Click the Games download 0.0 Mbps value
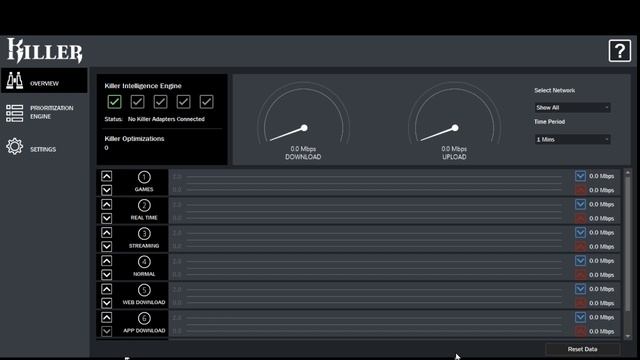 [601, 176]
